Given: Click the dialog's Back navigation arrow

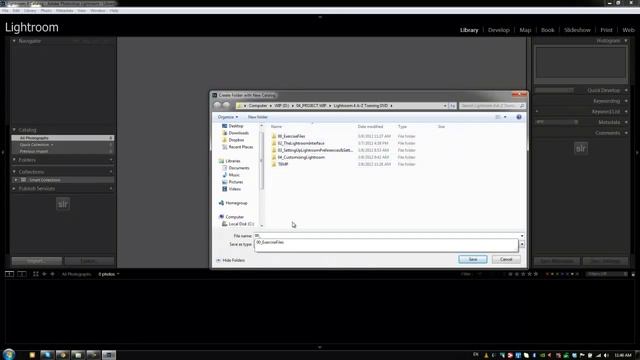Looking at the screenshot, I should click(x=217, y=105).
